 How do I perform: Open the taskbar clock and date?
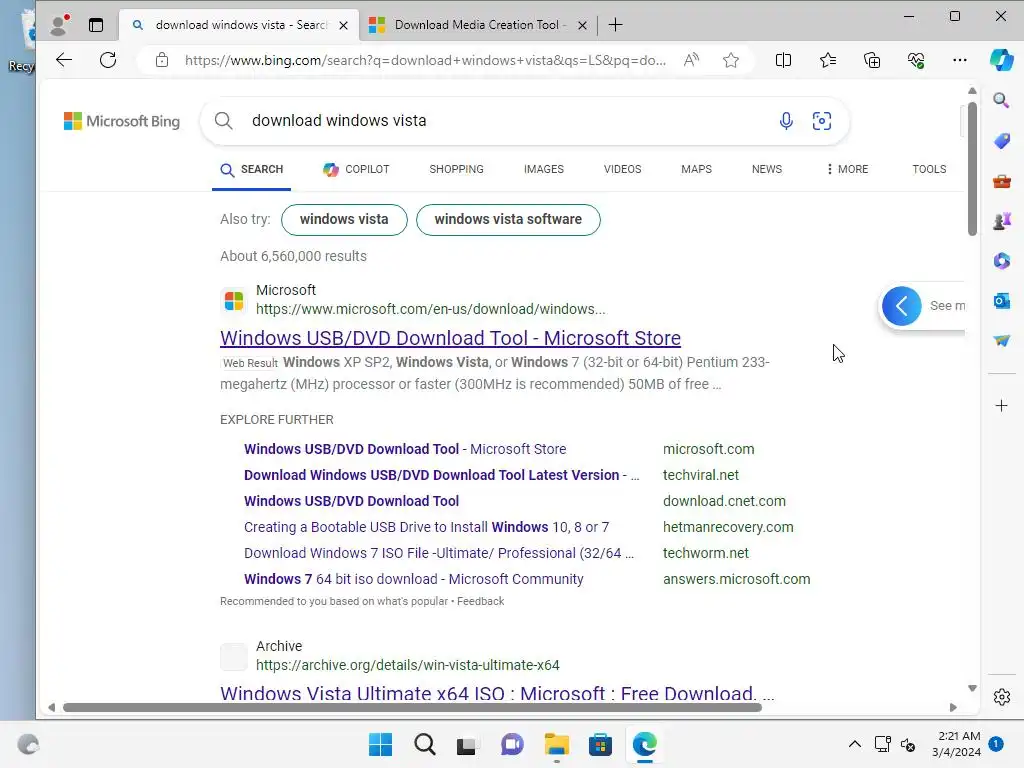(956, 744)
